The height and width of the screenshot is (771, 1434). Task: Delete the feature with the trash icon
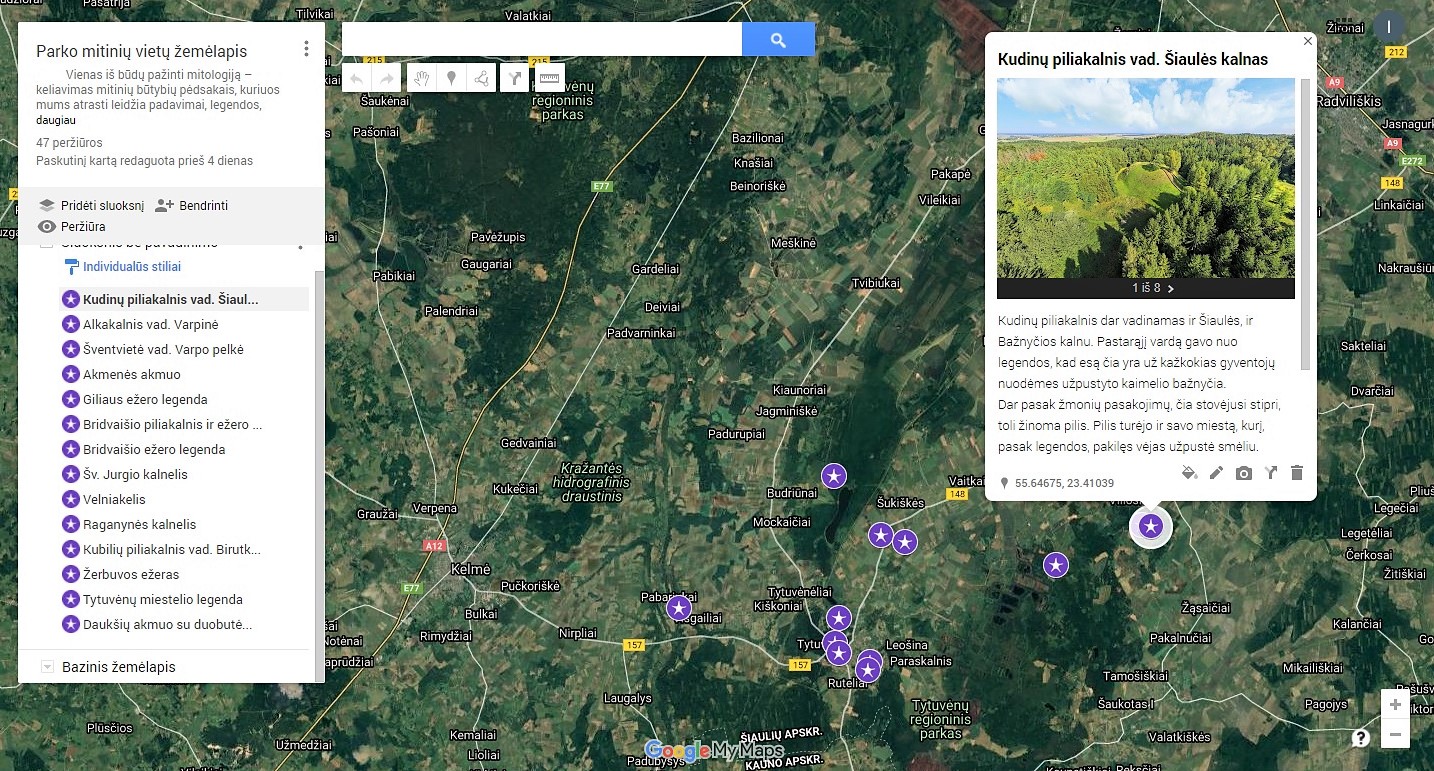[1297, 473]
